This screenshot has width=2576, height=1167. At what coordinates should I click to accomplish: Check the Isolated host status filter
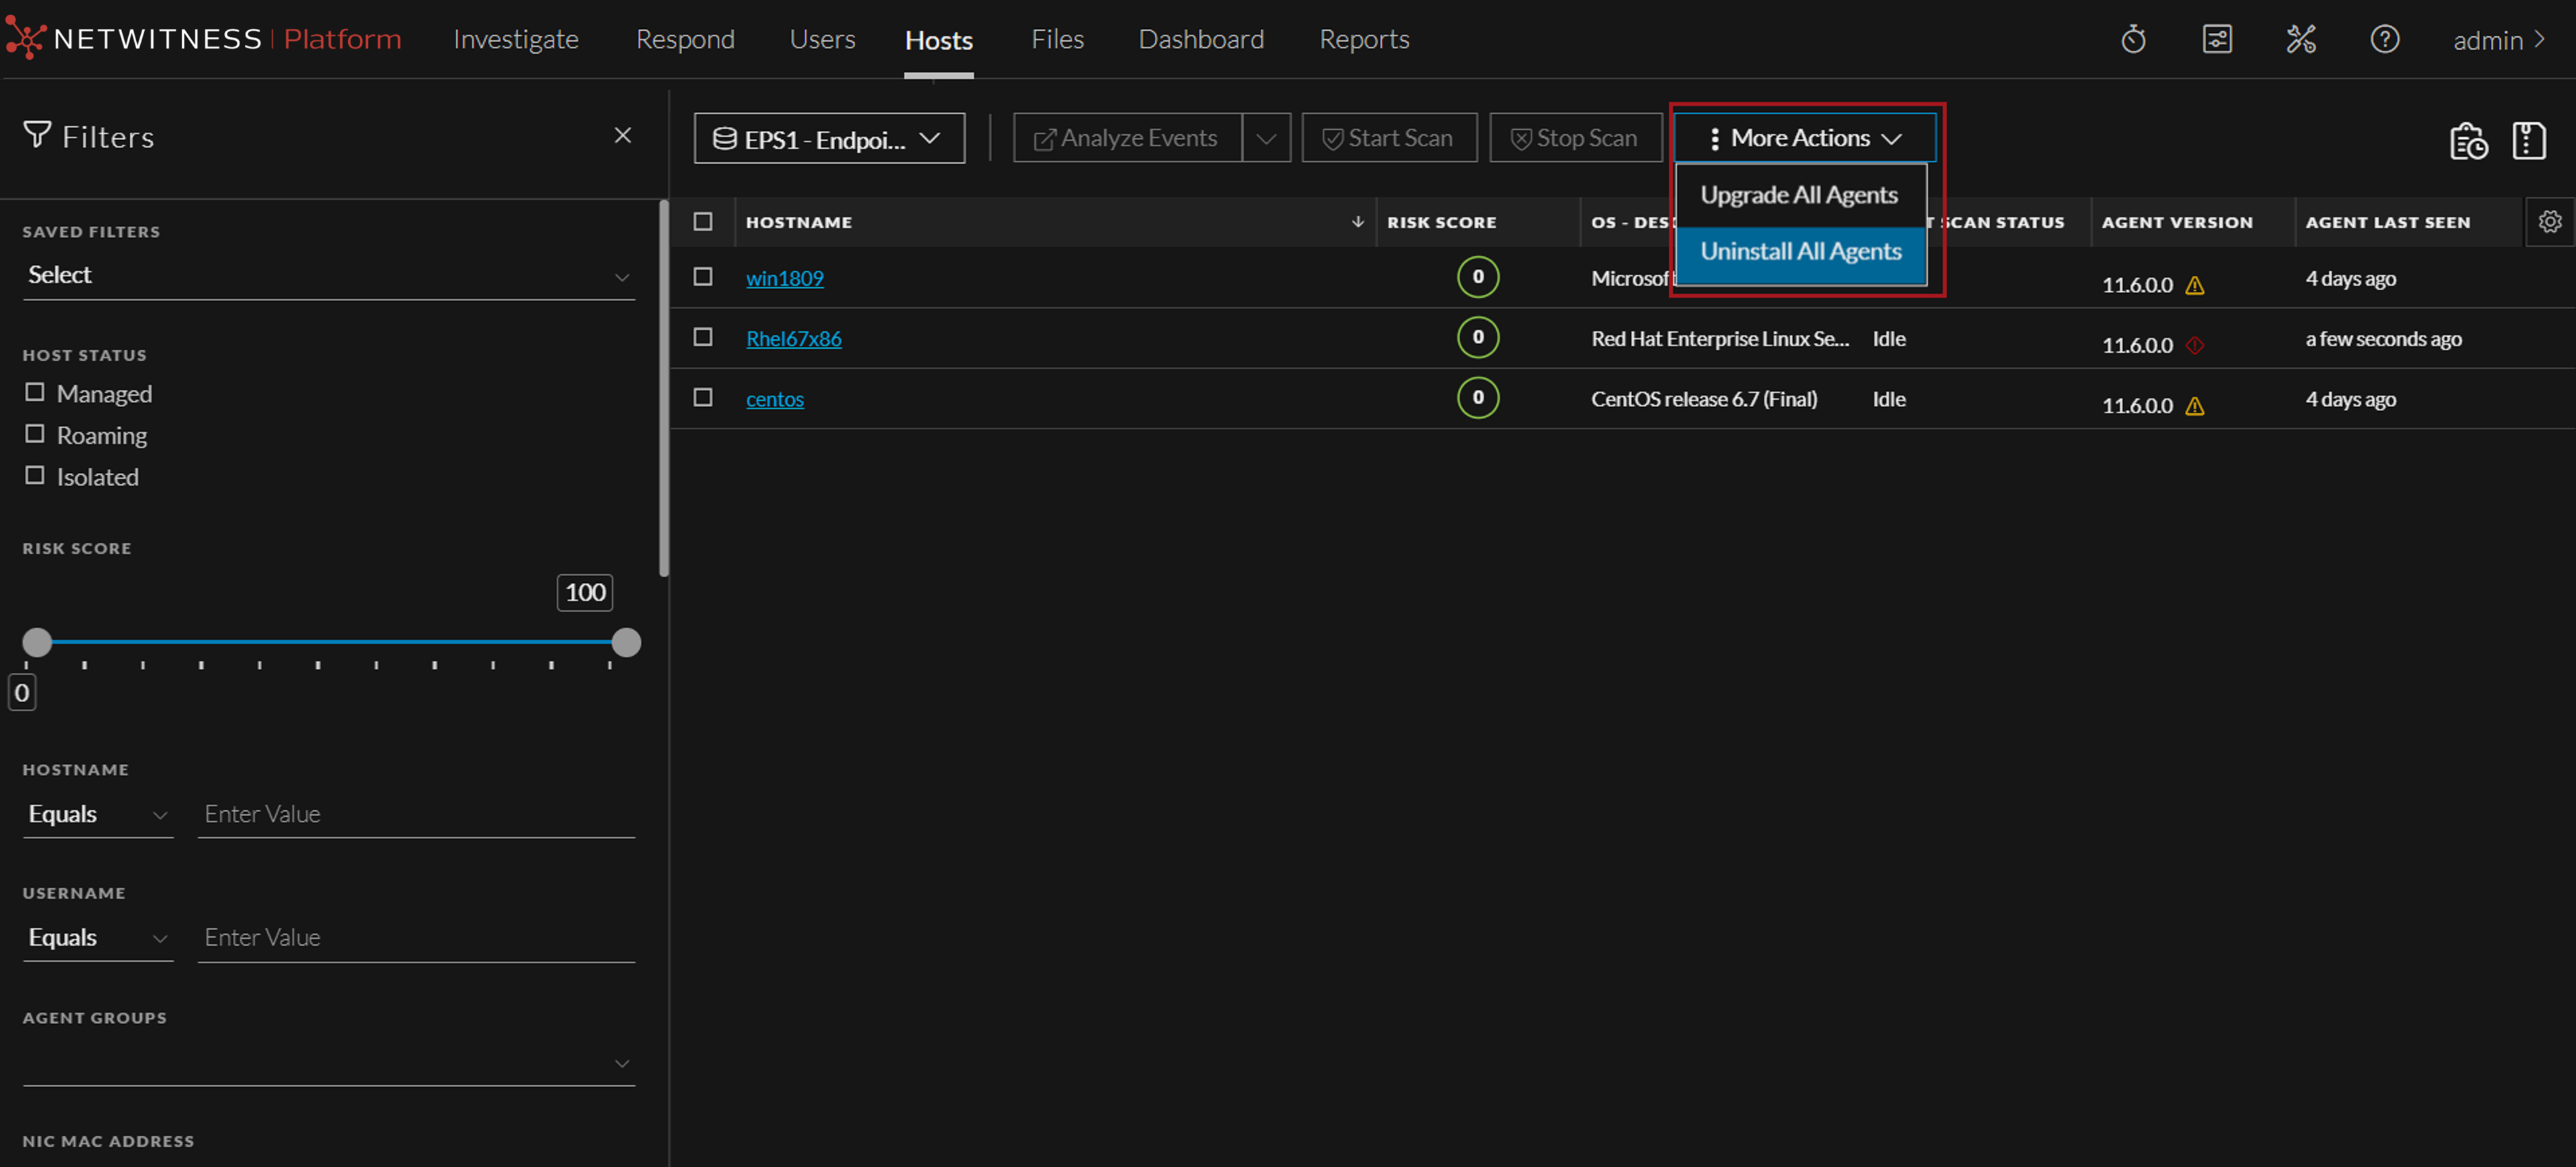(35, 475)
